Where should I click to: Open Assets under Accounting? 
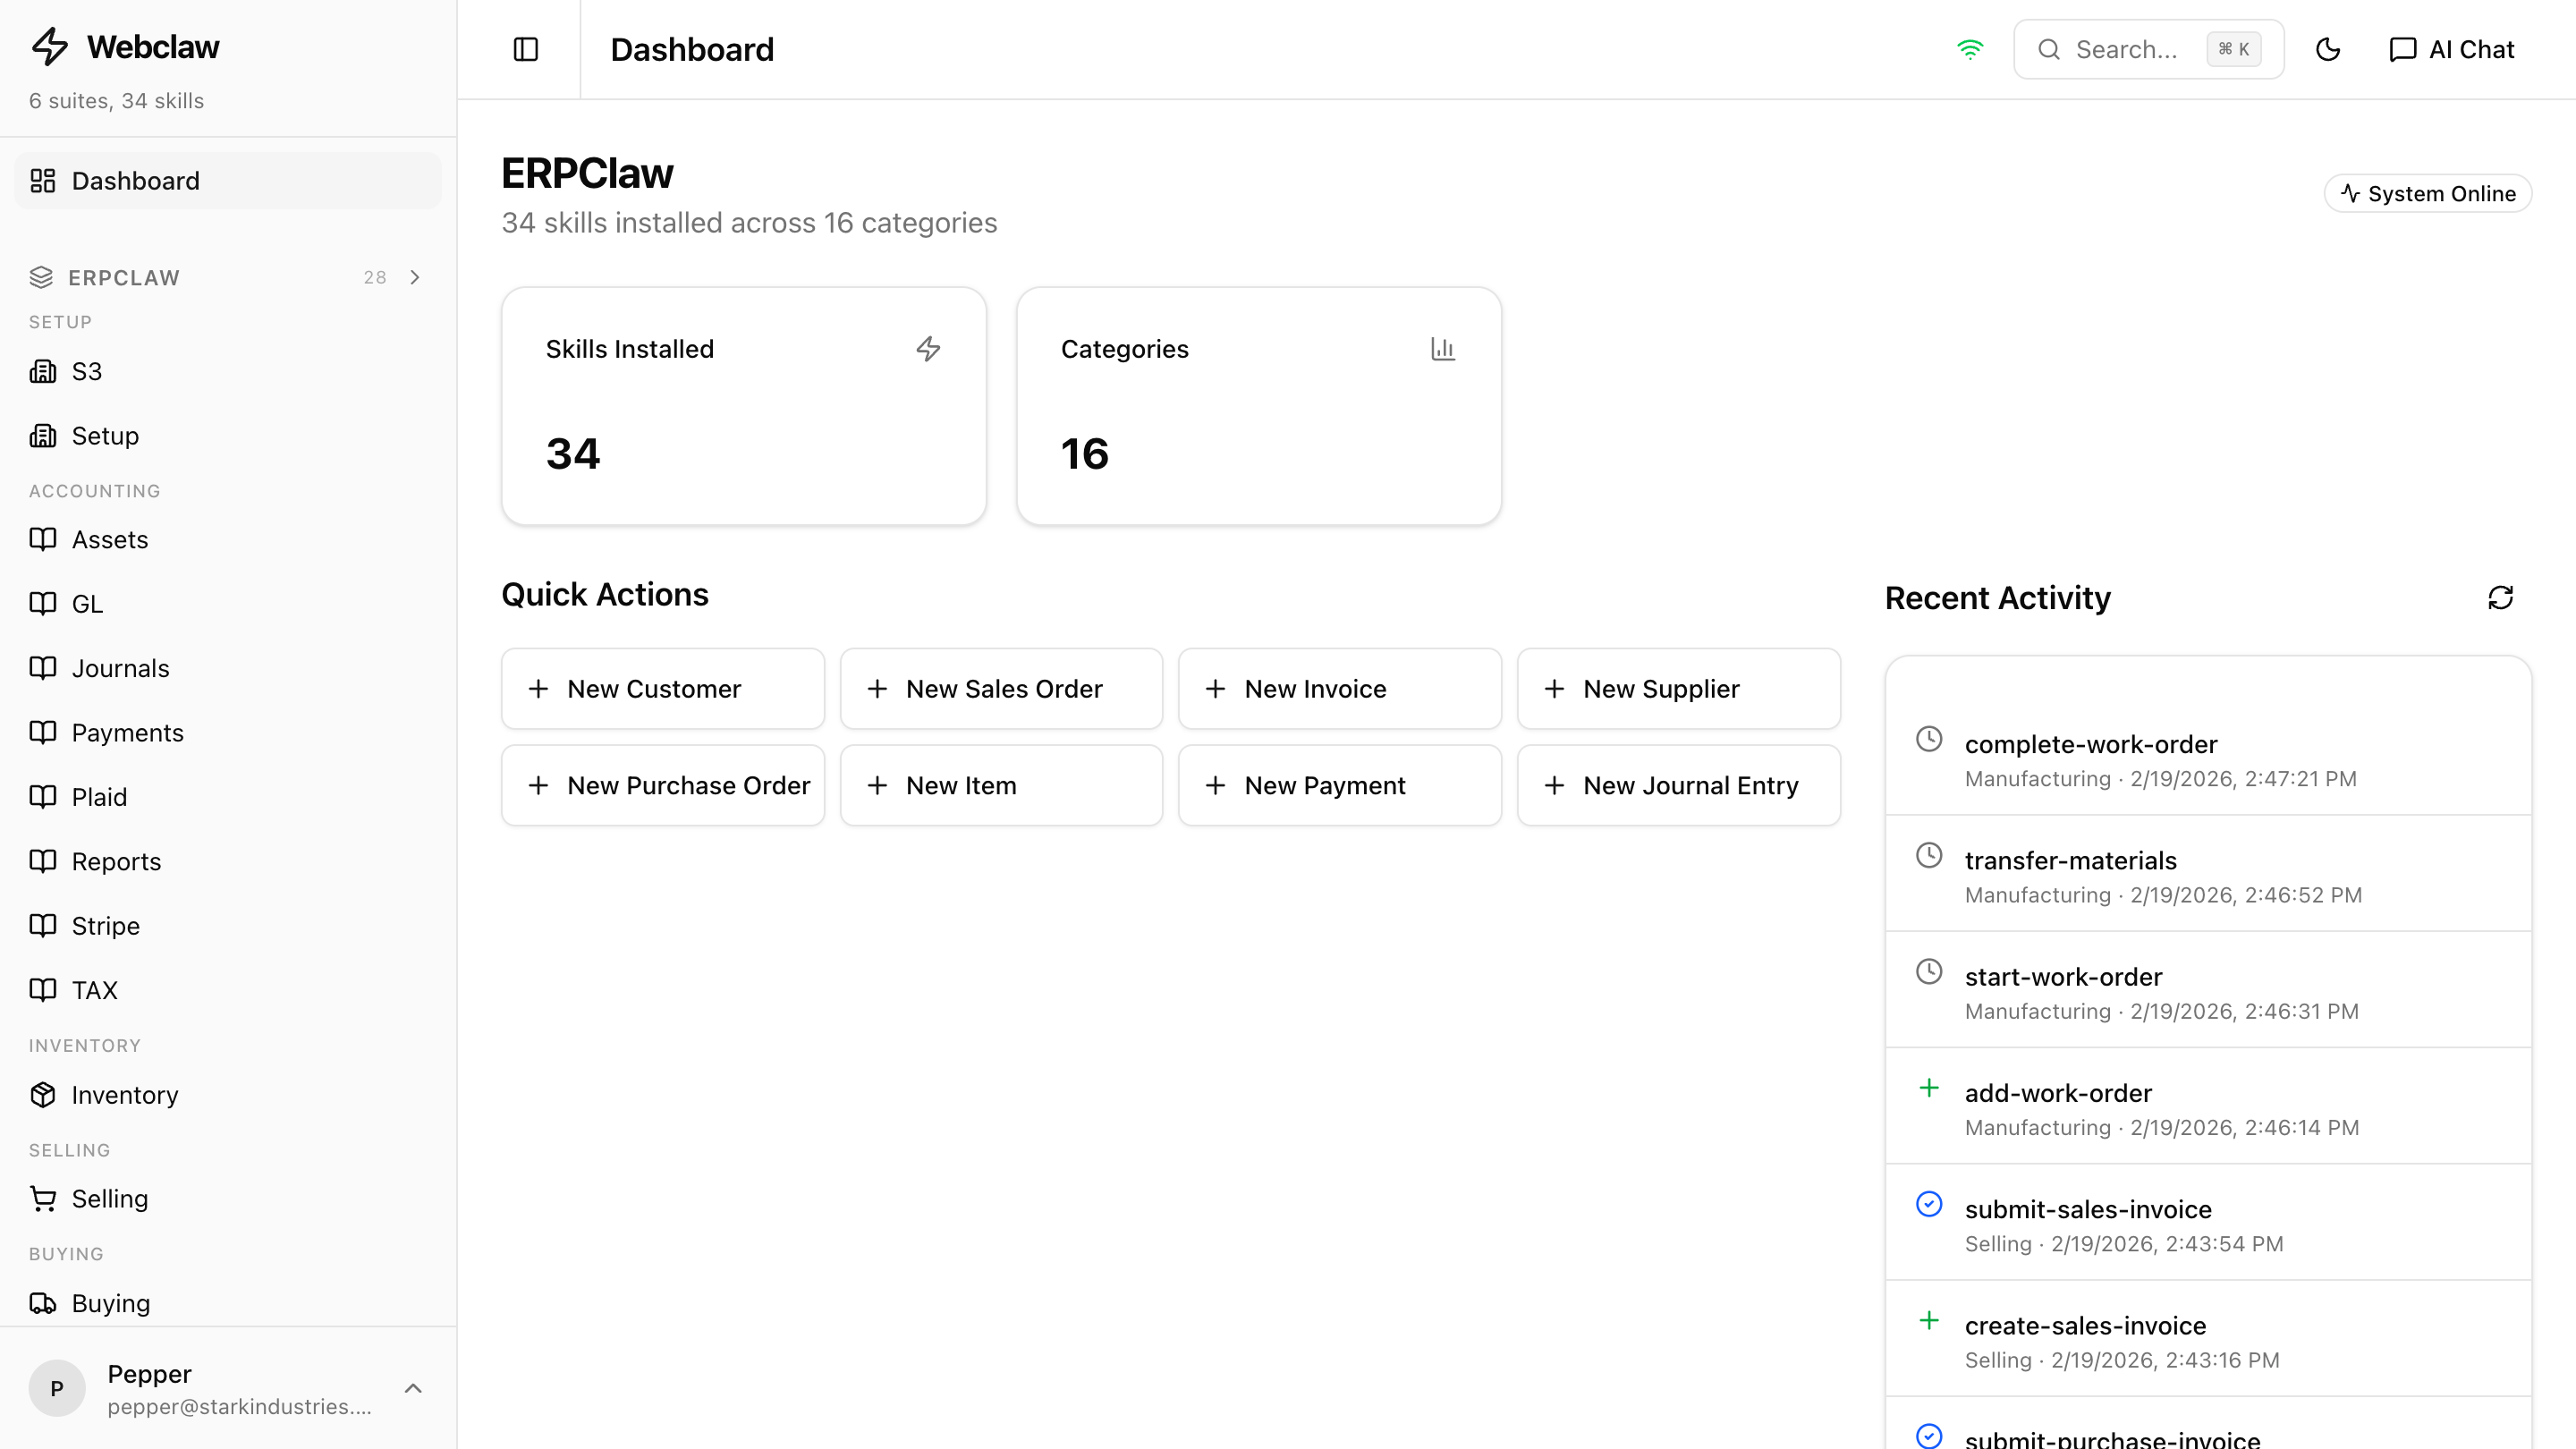[x=228, y=539]
